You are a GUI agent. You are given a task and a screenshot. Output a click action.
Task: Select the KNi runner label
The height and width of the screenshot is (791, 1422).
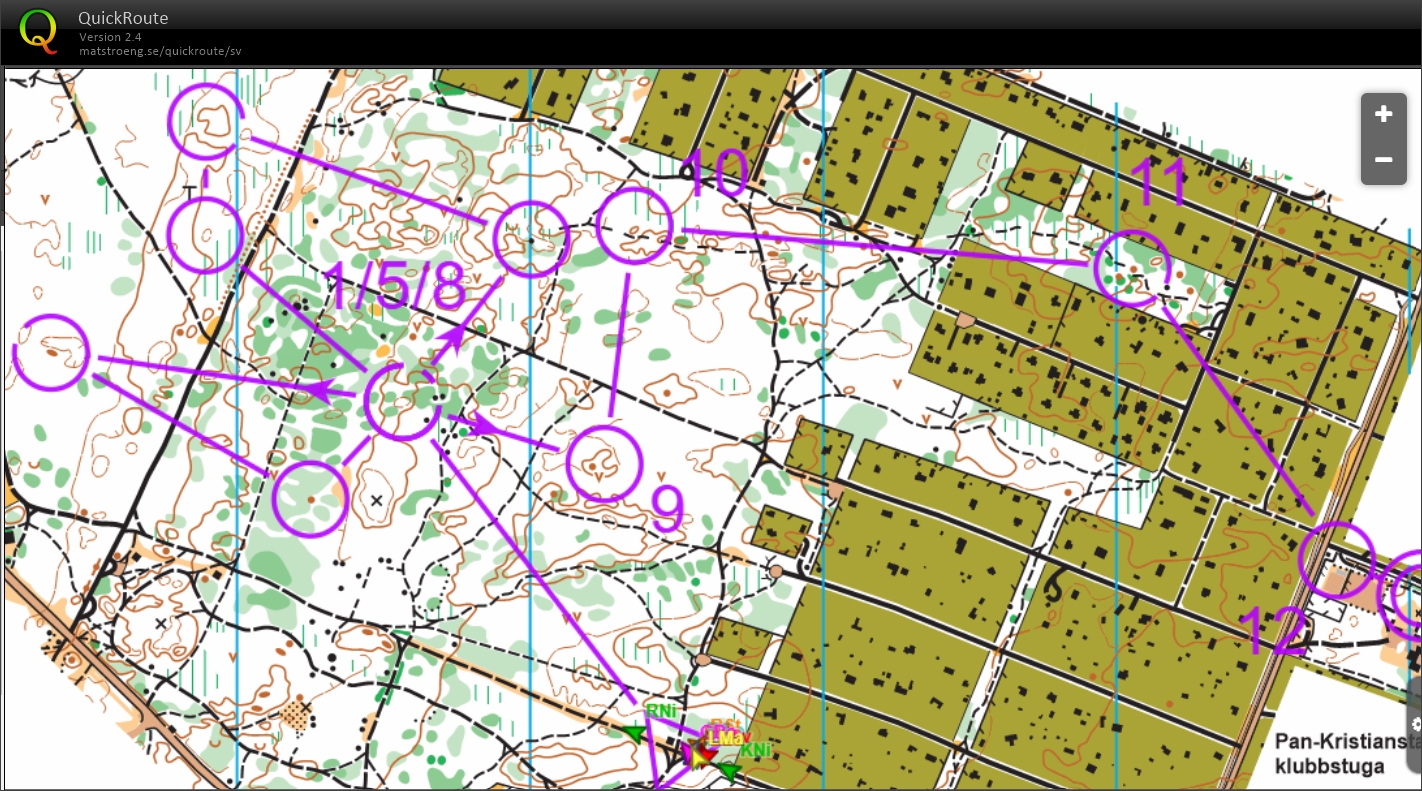(756, 750)
